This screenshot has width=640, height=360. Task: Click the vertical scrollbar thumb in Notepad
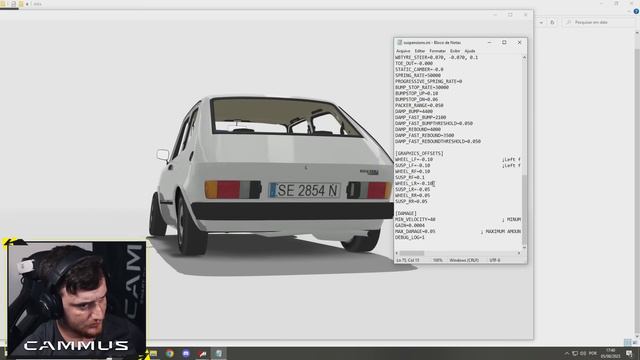524,209
